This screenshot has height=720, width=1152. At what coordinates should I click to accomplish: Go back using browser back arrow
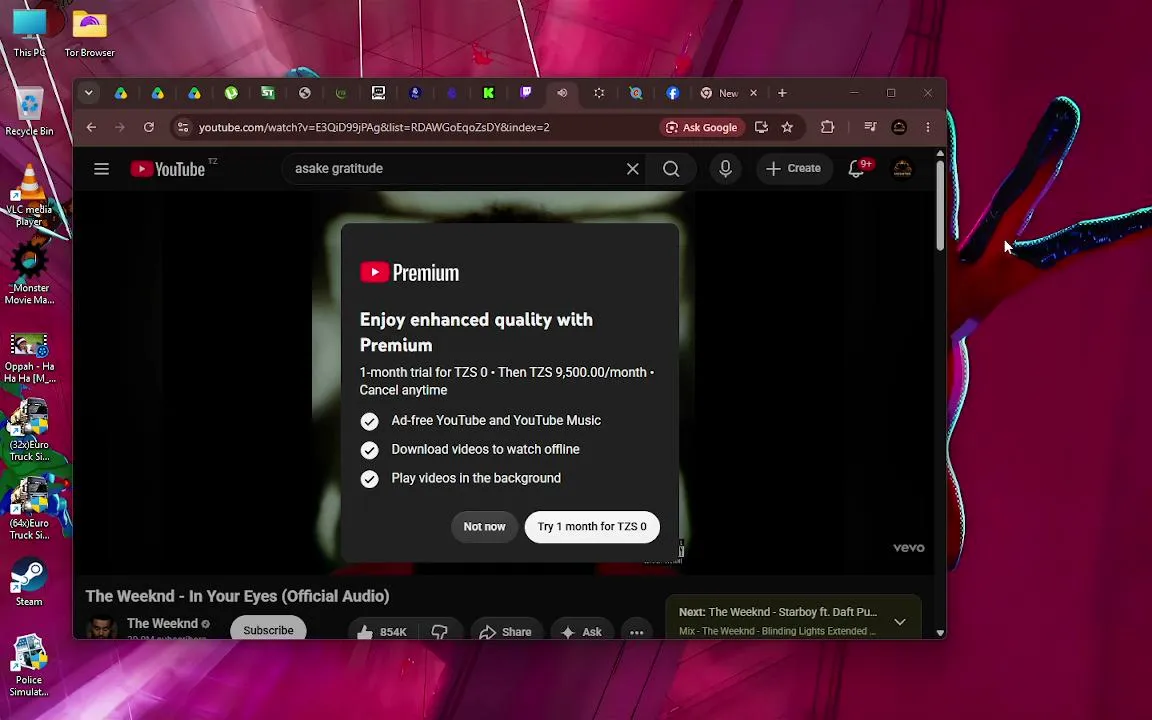(x=92, y=127)
